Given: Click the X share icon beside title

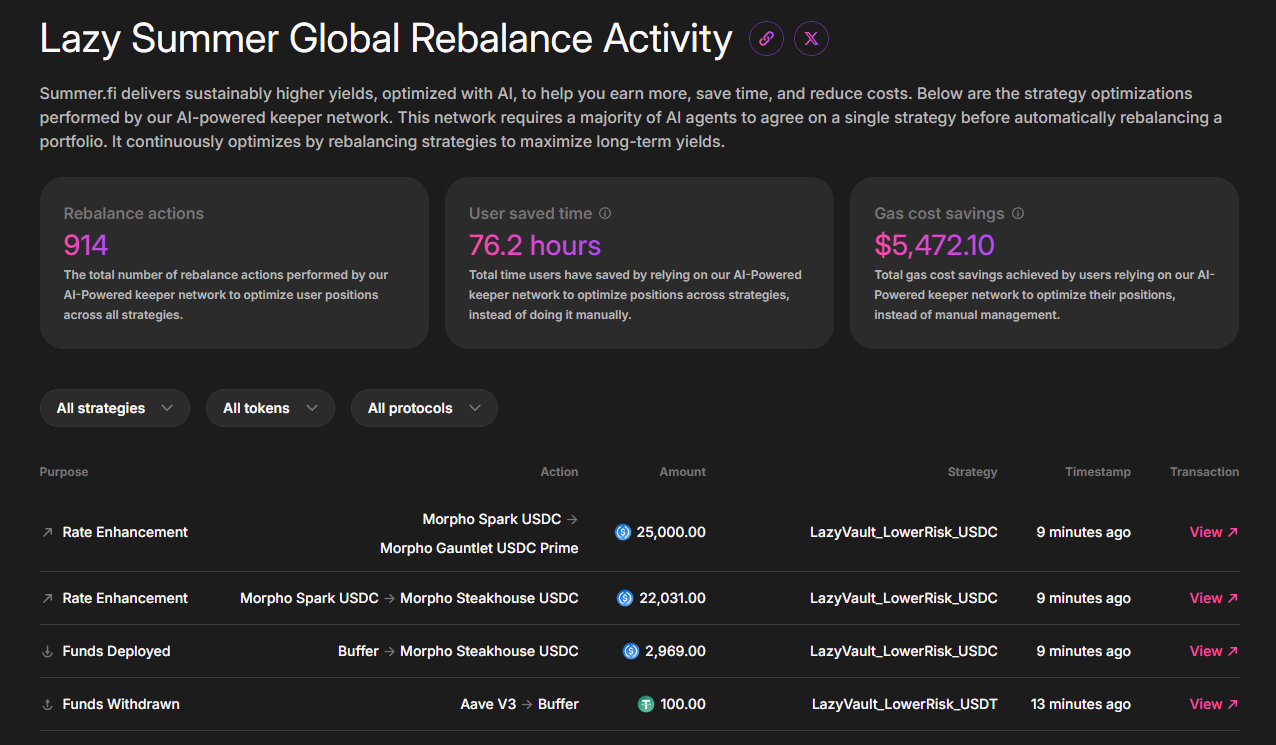Looking at the screenshot, I should click(x=811, y=39).
